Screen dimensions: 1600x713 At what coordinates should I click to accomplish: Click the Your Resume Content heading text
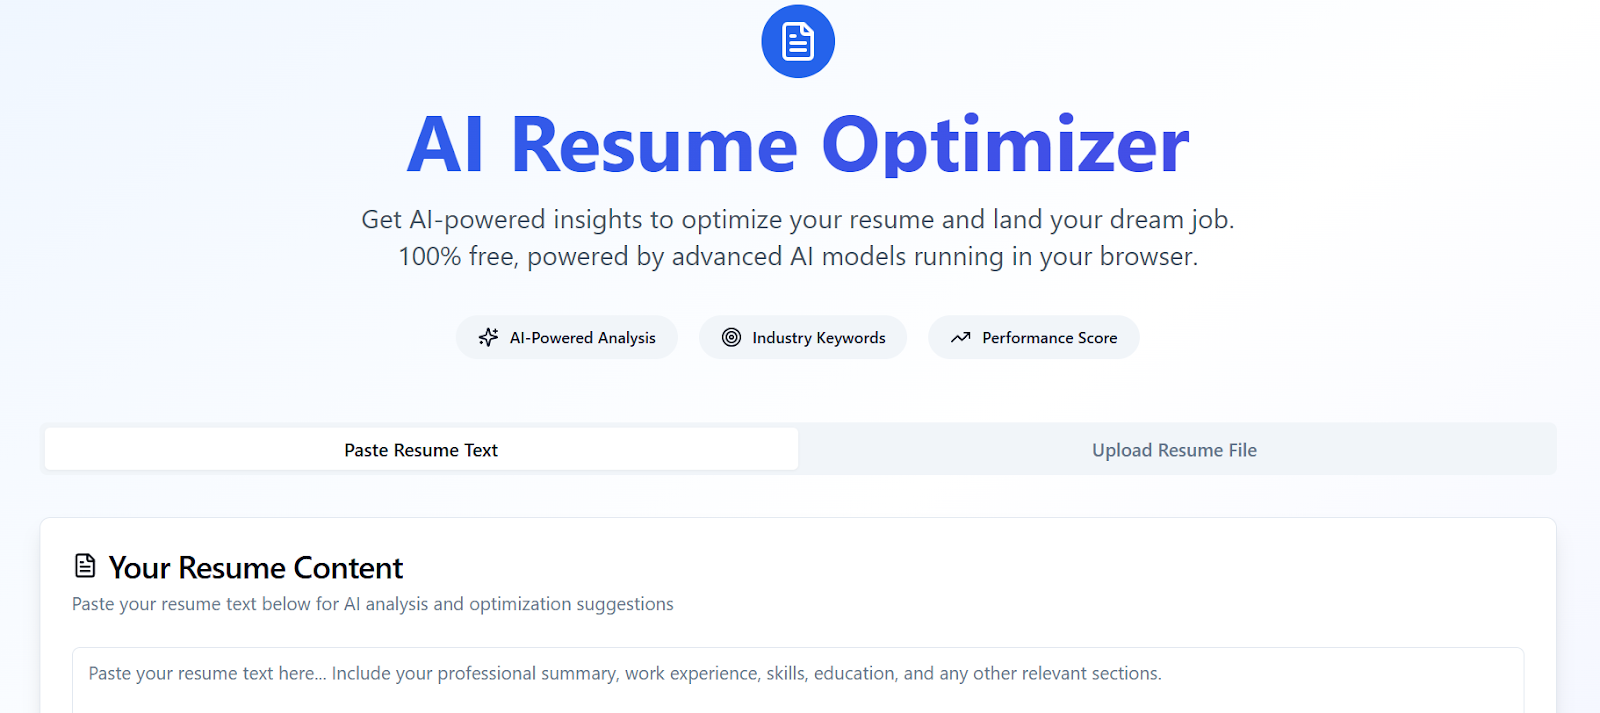point(255,568)
